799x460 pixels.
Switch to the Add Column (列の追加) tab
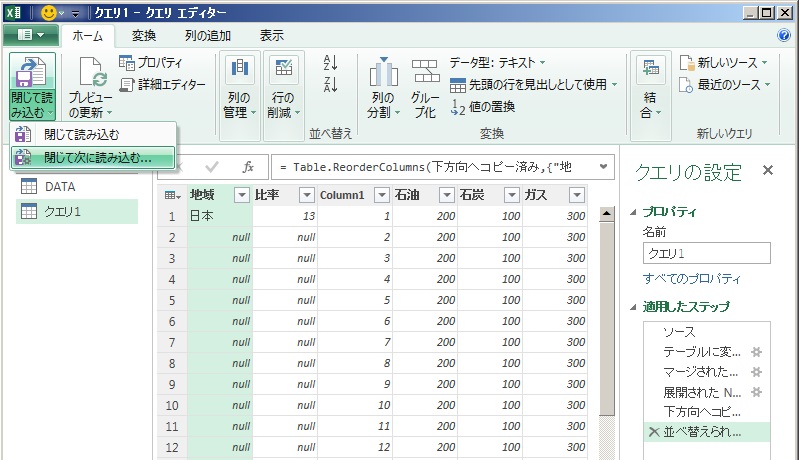click(x=207, y=36)
